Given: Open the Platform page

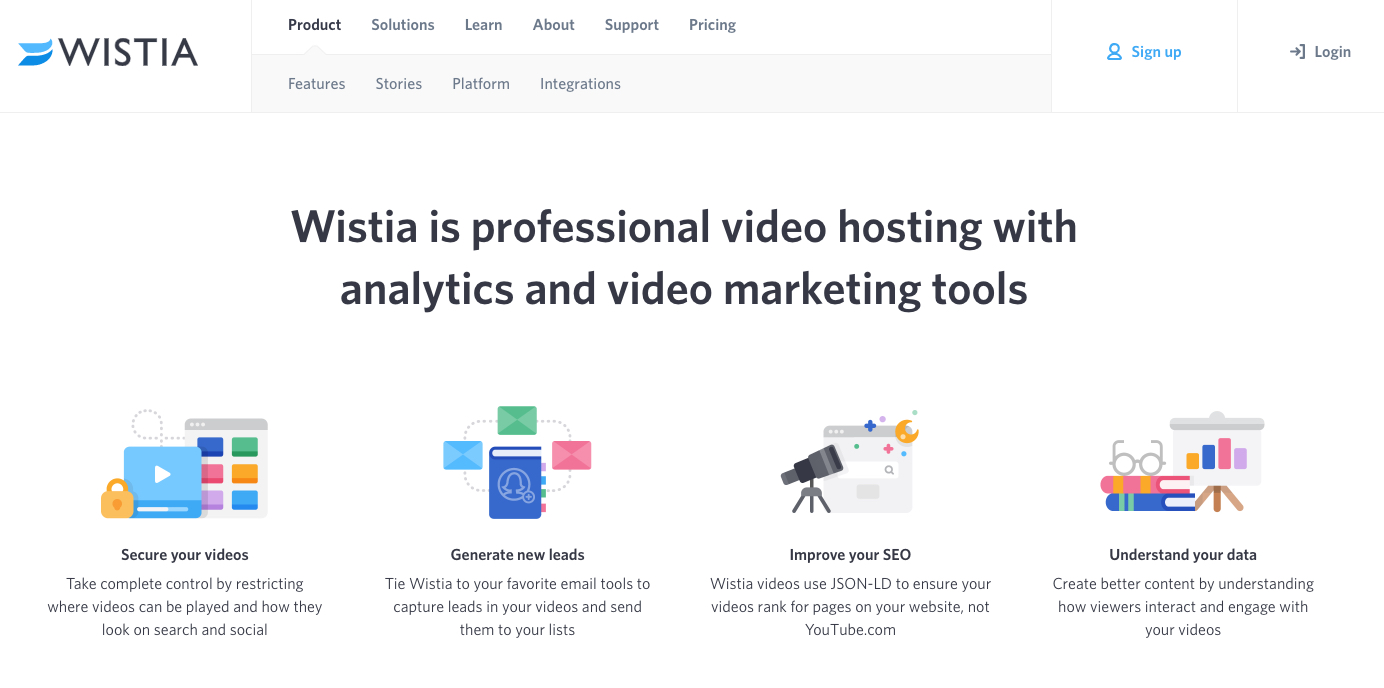Looking at the screenshot, I should [481, 83].
